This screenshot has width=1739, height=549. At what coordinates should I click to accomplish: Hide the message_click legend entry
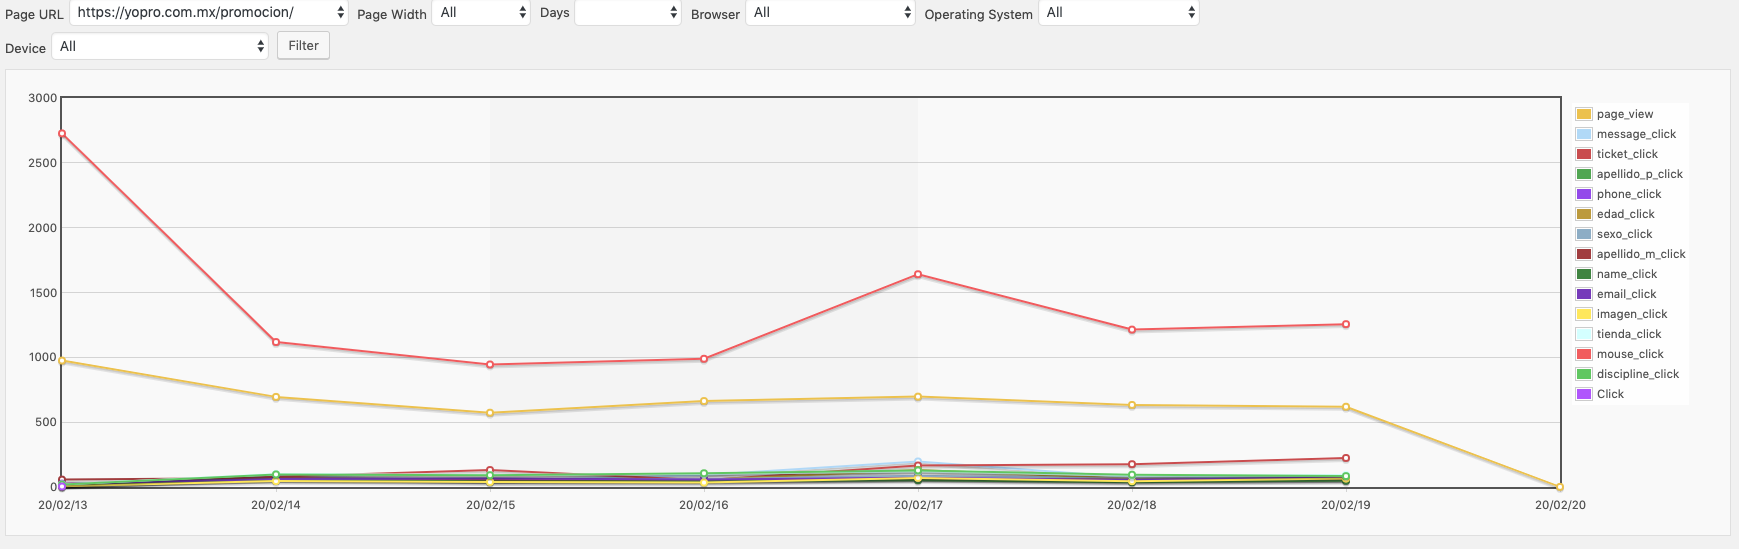(x=1635, y=134)
